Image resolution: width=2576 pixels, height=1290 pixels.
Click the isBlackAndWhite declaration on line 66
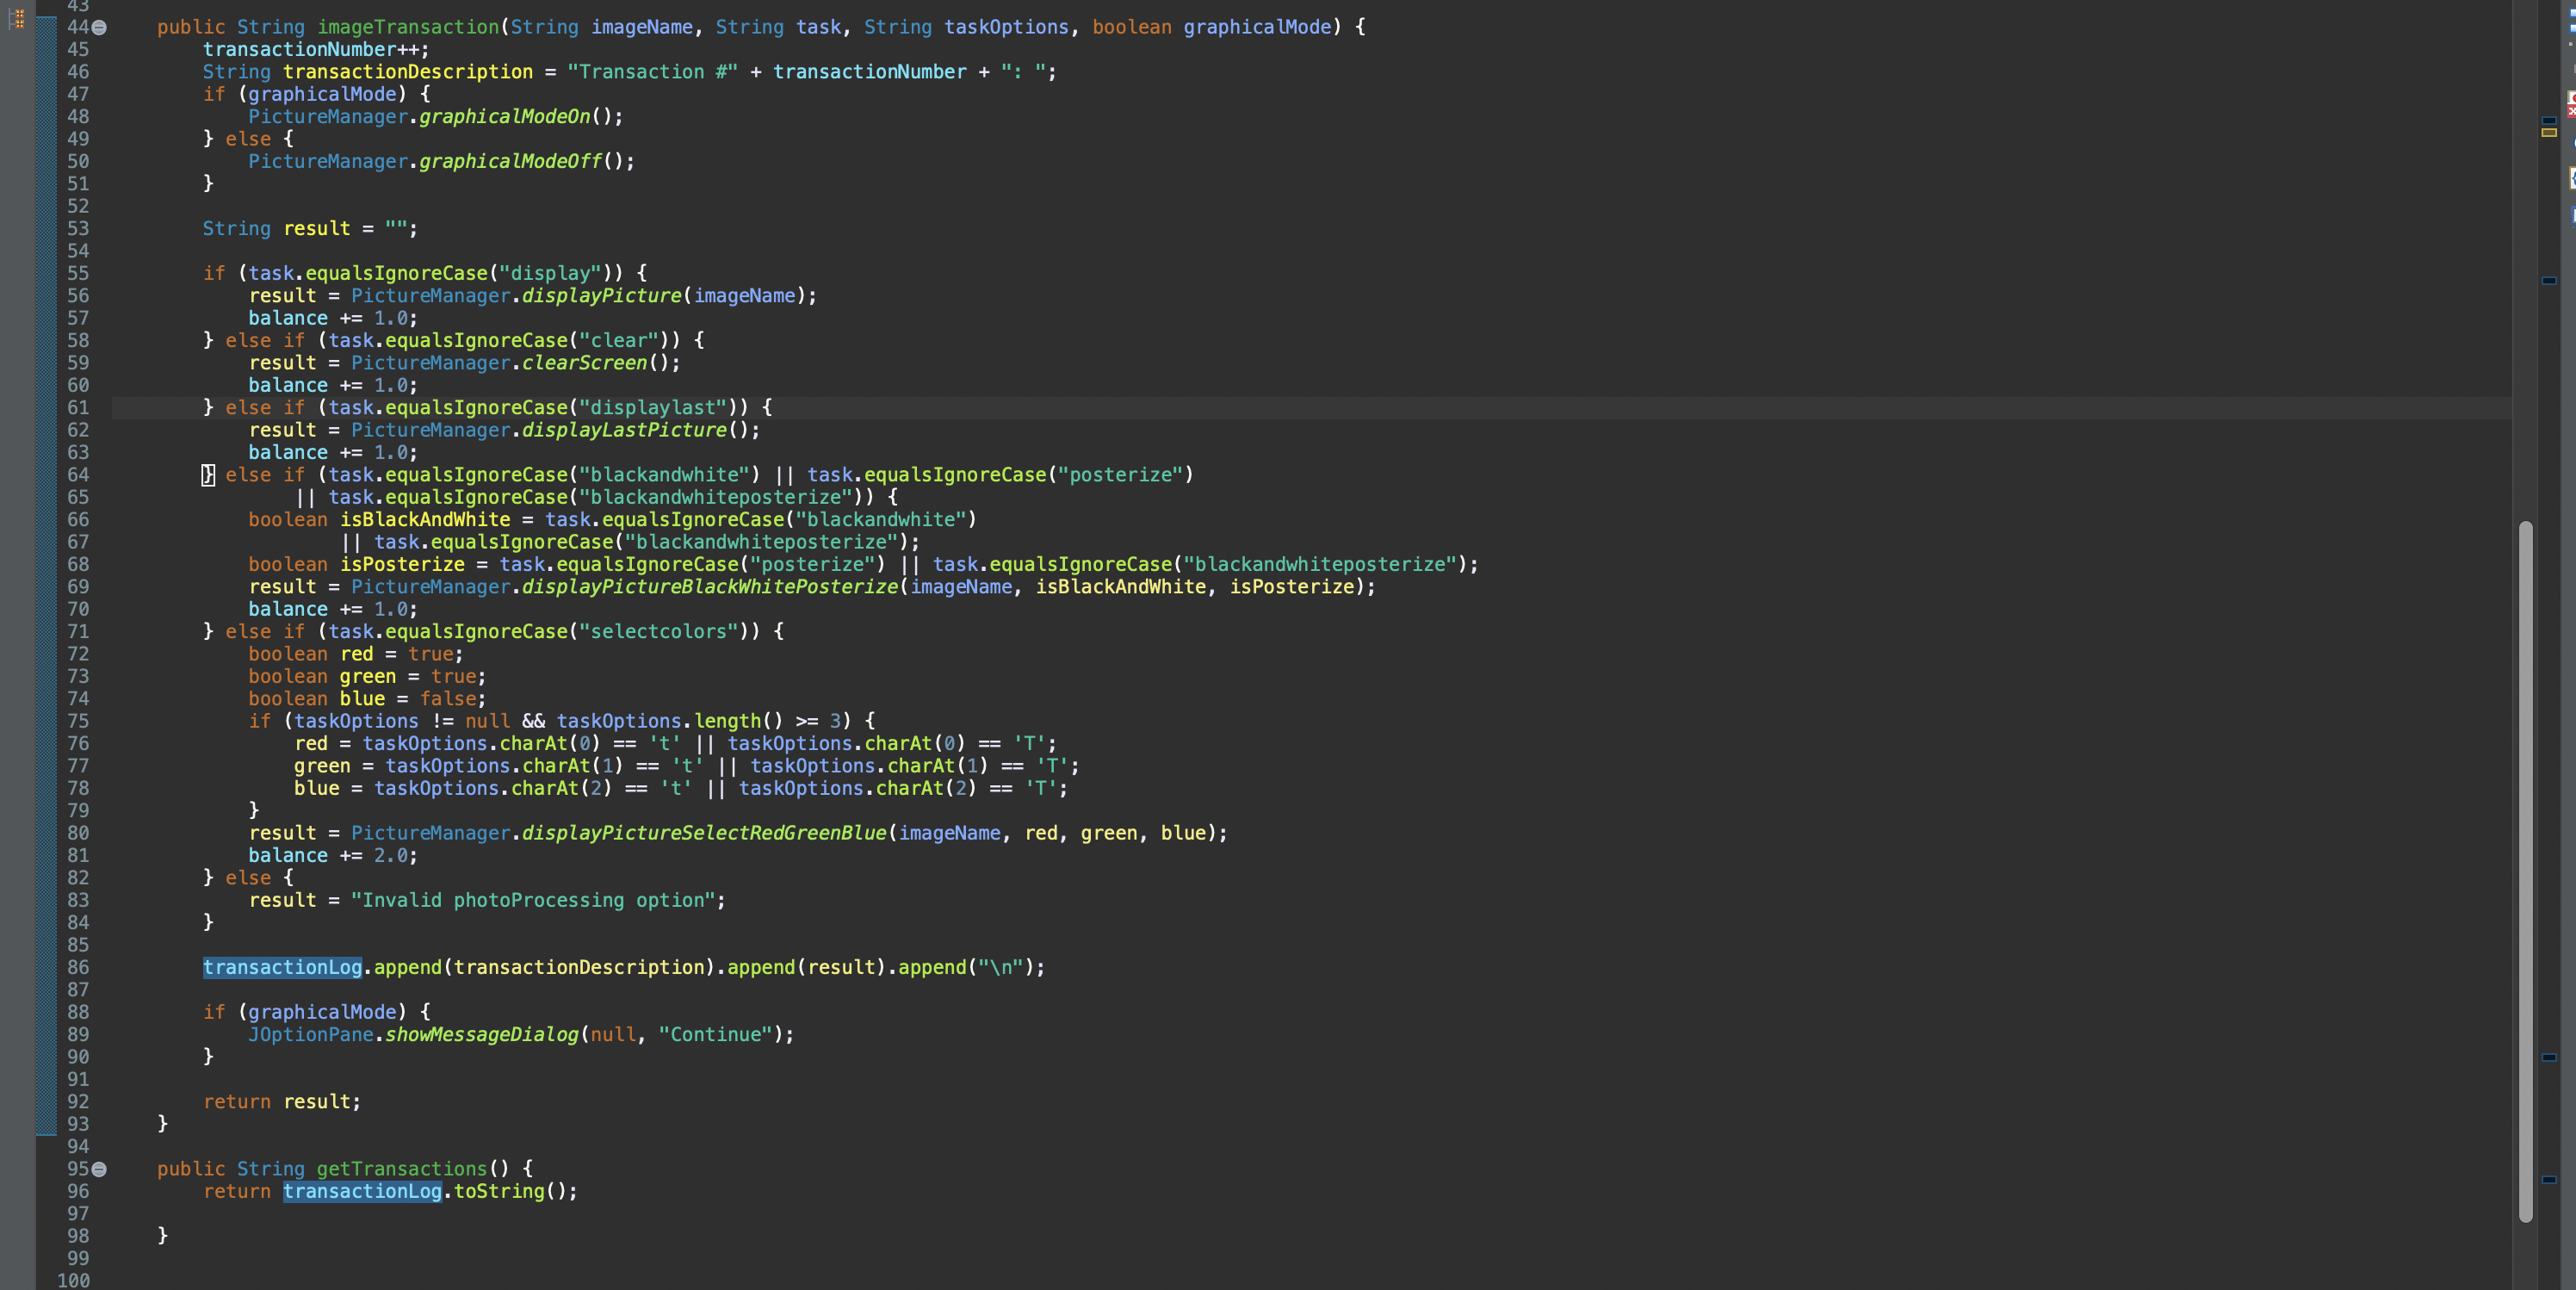click(425, 520)
